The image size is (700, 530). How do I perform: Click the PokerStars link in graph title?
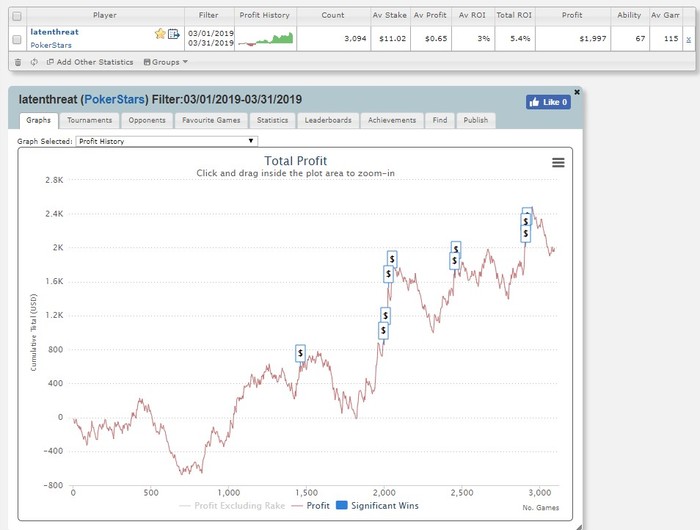click(114, 99)
